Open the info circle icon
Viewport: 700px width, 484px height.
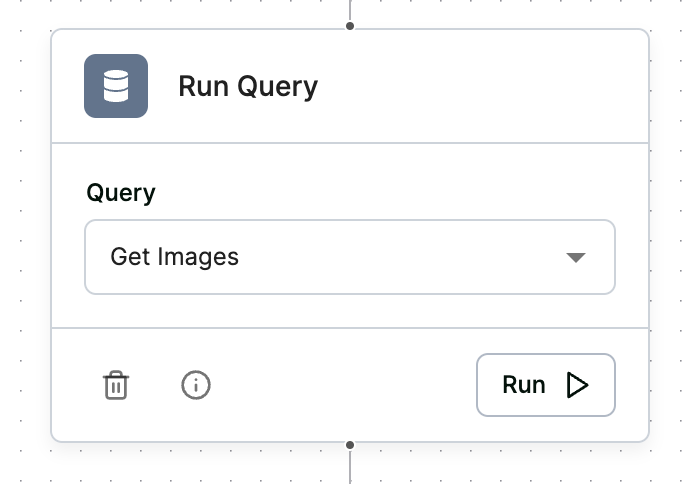coord(196,385)
